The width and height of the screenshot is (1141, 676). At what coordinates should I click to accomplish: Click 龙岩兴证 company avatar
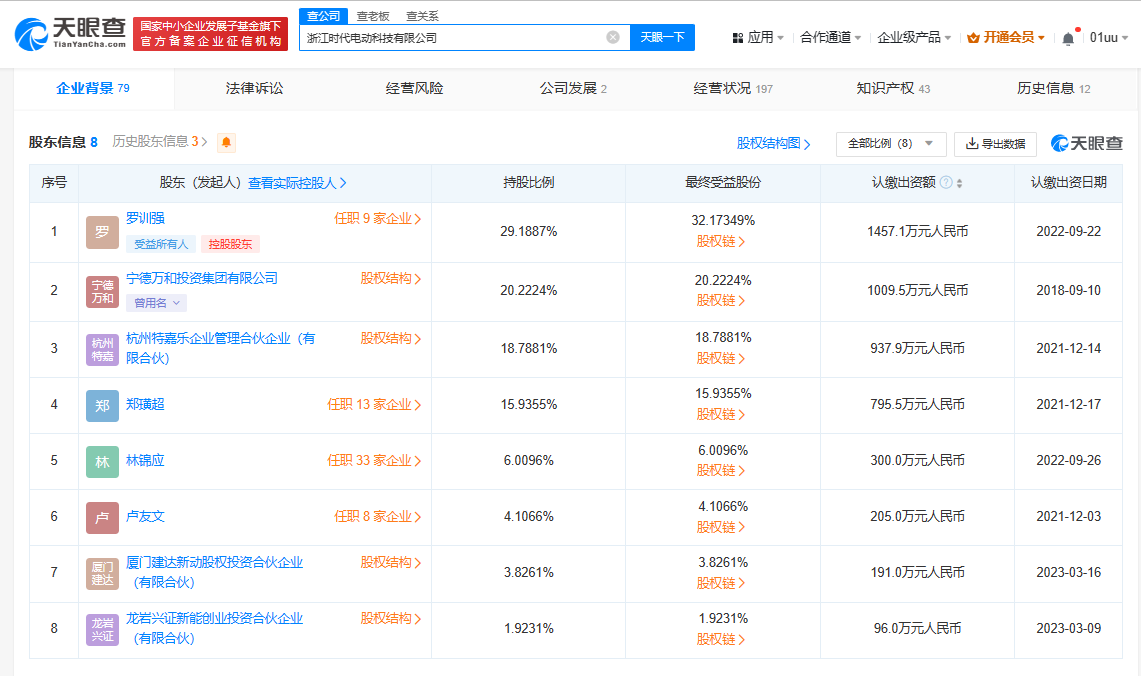click(x=102, y=629)
